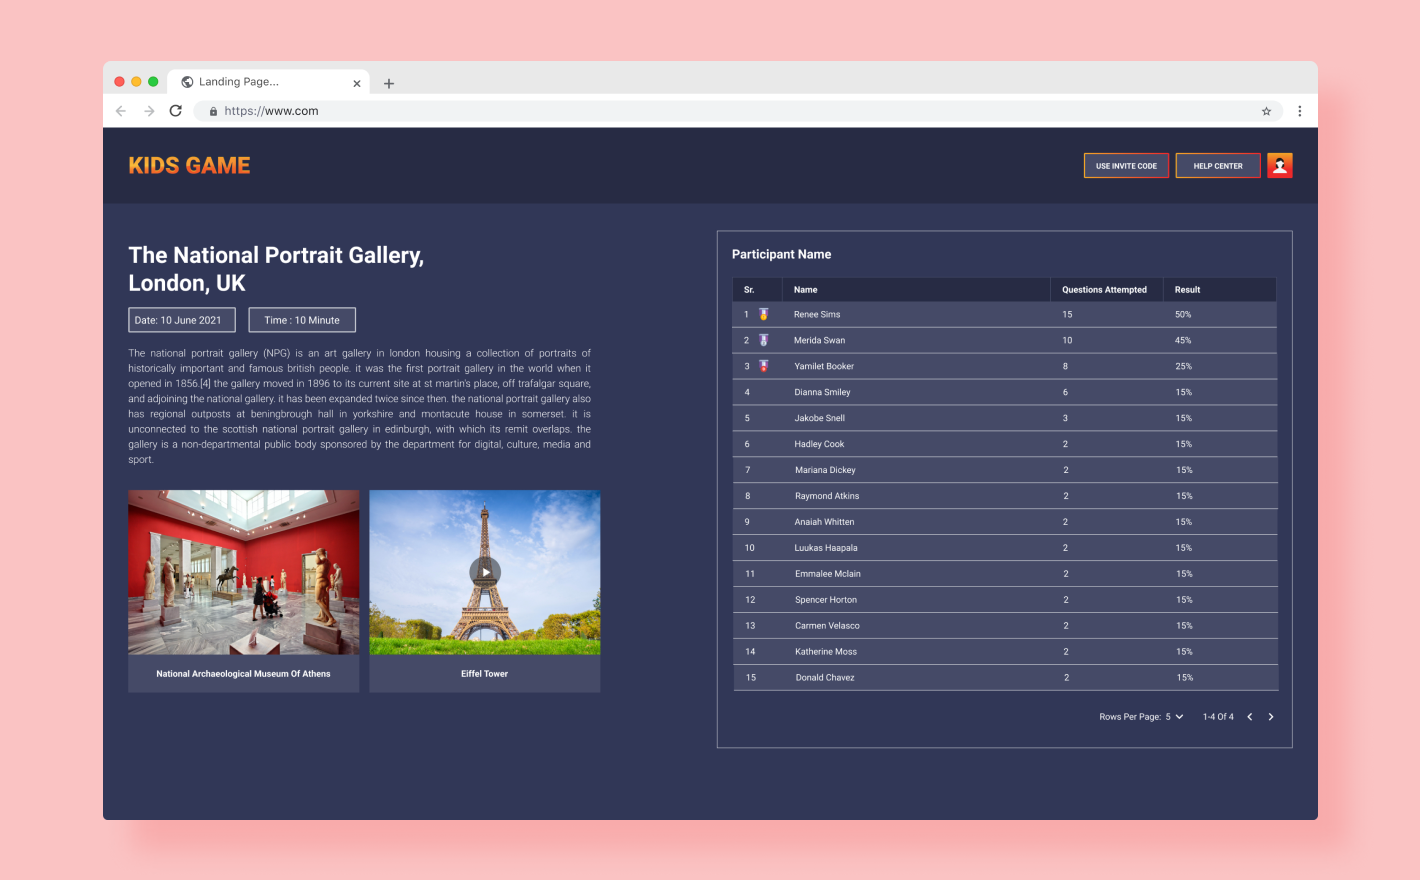This screenshot has height=880, width=1420.
Task: Switch to the Landing Page tab
Action: tap(260, 82)
